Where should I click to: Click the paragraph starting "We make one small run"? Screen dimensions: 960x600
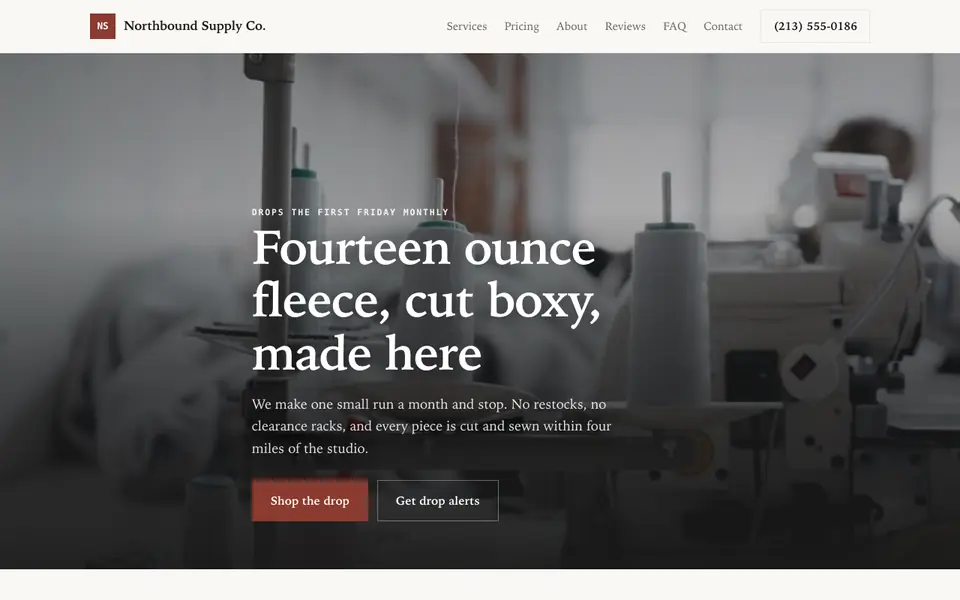432,426
